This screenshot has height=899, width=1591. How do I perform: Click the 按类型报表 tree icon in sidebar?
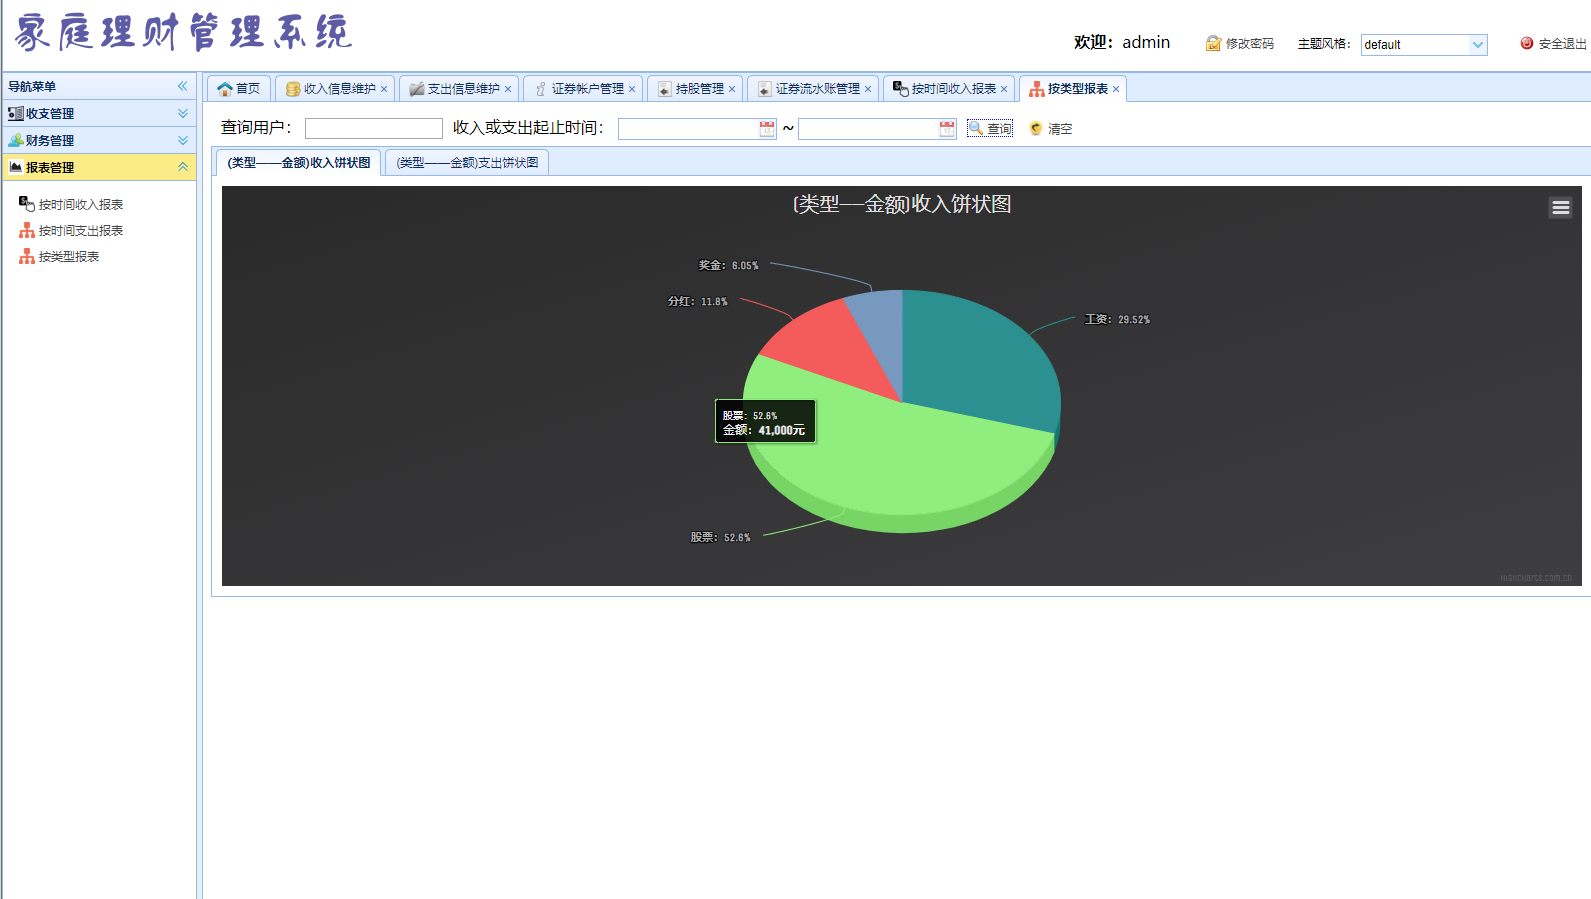(x=27, y=256)
